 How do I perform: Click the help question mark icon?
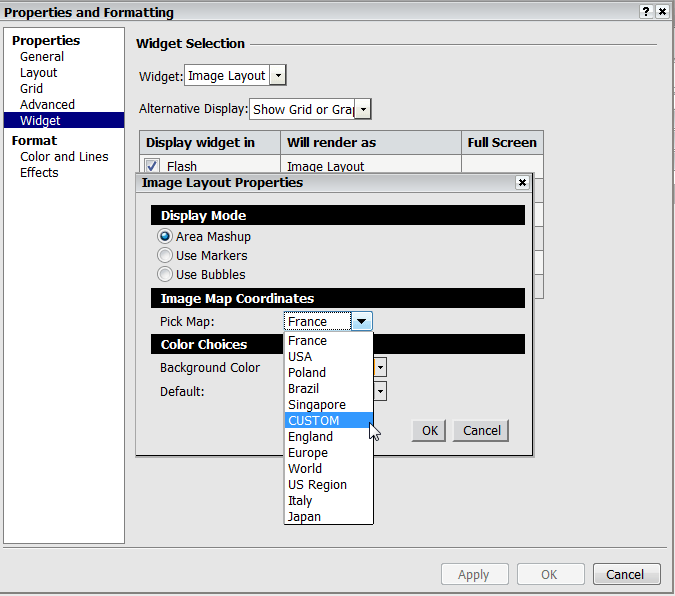(646, 12)
